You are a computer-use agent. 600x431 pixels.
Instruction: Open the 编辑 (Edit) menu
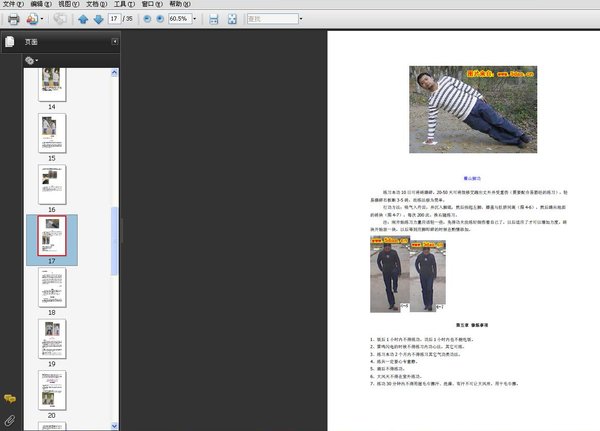(41, 4)
